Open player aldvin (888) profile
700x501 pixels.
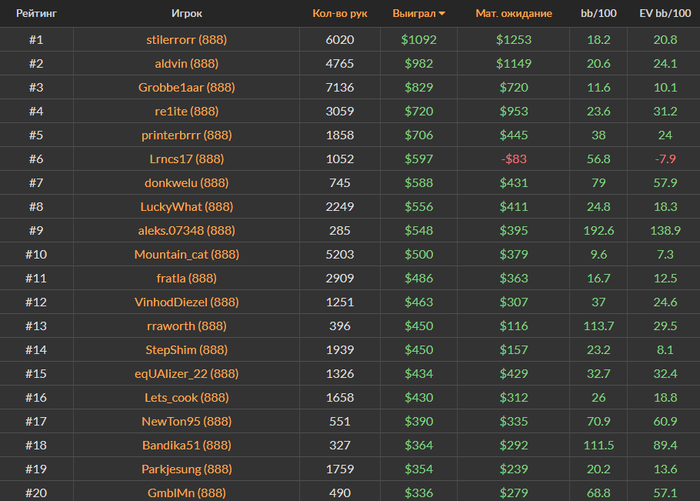[187, 63]
